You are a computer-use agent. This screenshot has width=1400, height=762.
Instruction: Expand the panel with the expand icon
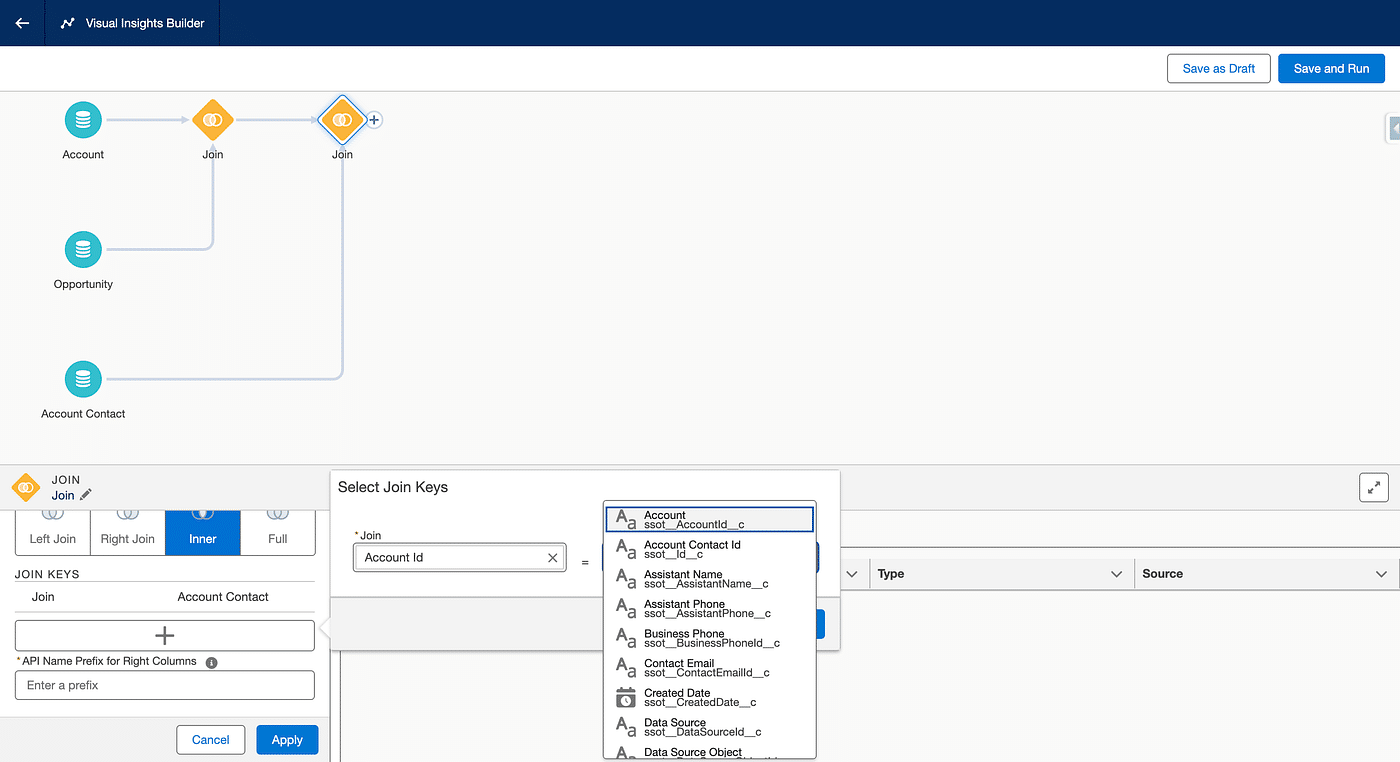[1374, 488]
